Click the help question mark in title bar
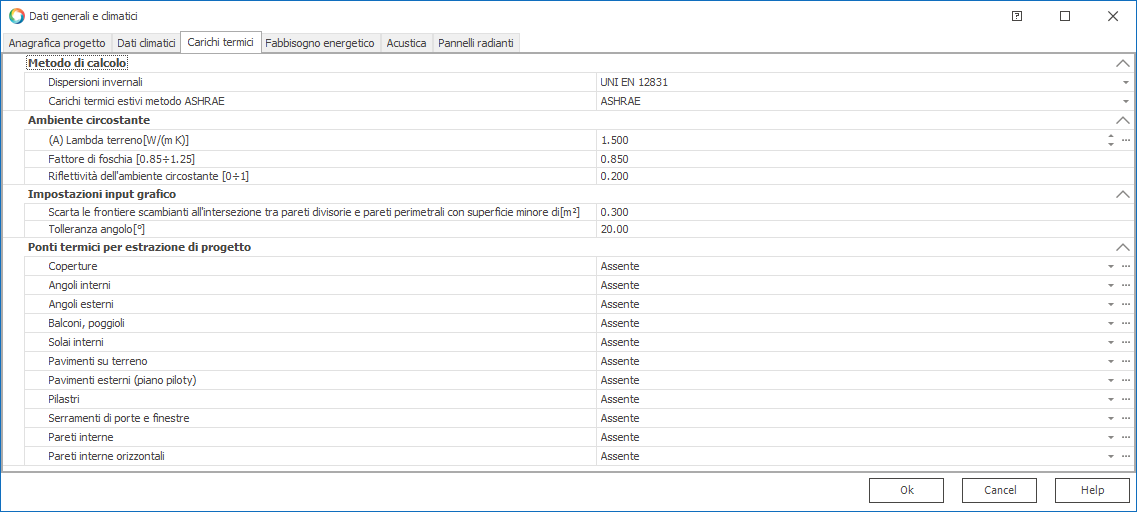 [x=1017, y=16]
